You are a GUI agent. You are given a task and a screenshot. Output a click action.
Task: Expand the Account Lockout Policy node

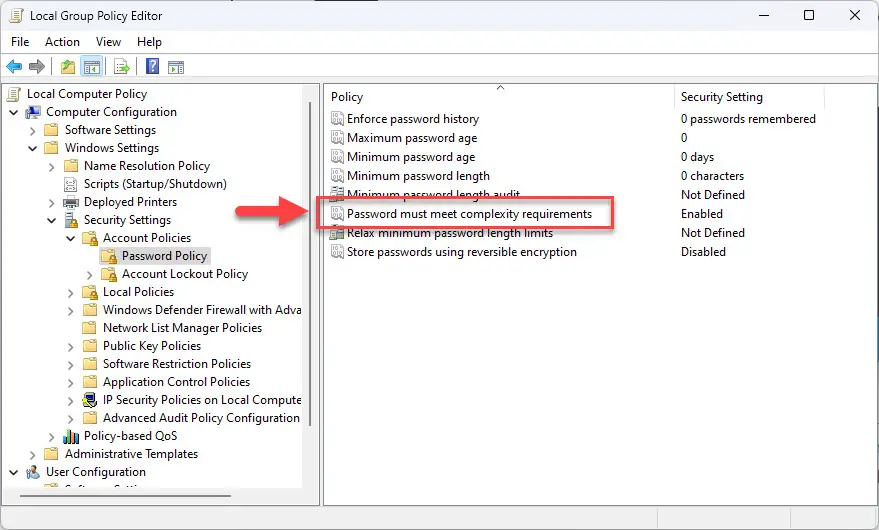pyautogui.click(x=90, y=274)
